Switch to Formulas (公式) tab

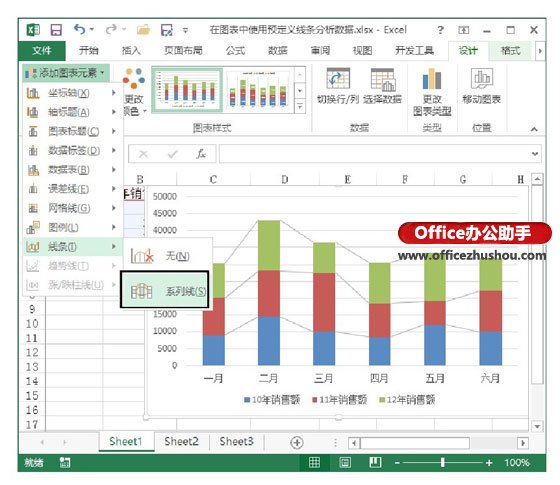click(235, 51)
